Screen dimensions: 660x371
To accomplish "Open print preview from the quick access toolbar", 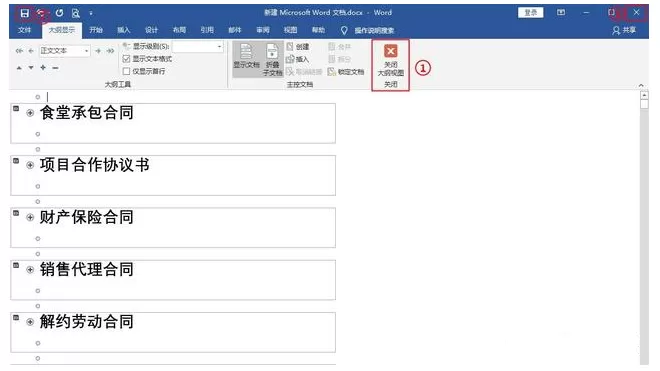I will click(x=76, y=13).
